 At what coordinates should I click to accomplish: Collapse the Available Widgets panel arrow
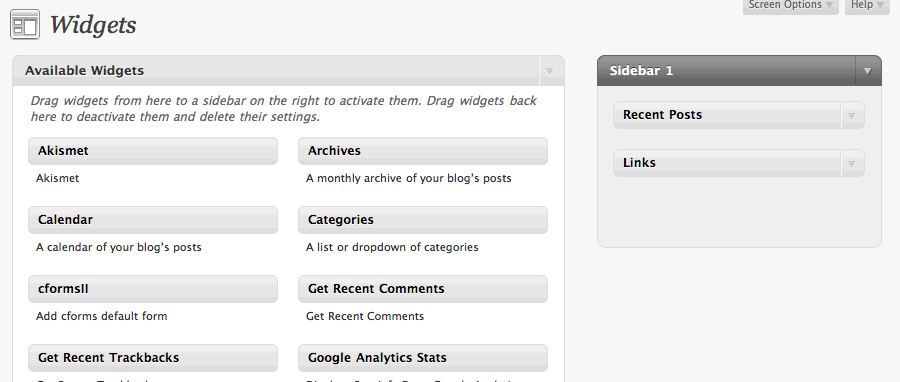(x=549, y=71)
